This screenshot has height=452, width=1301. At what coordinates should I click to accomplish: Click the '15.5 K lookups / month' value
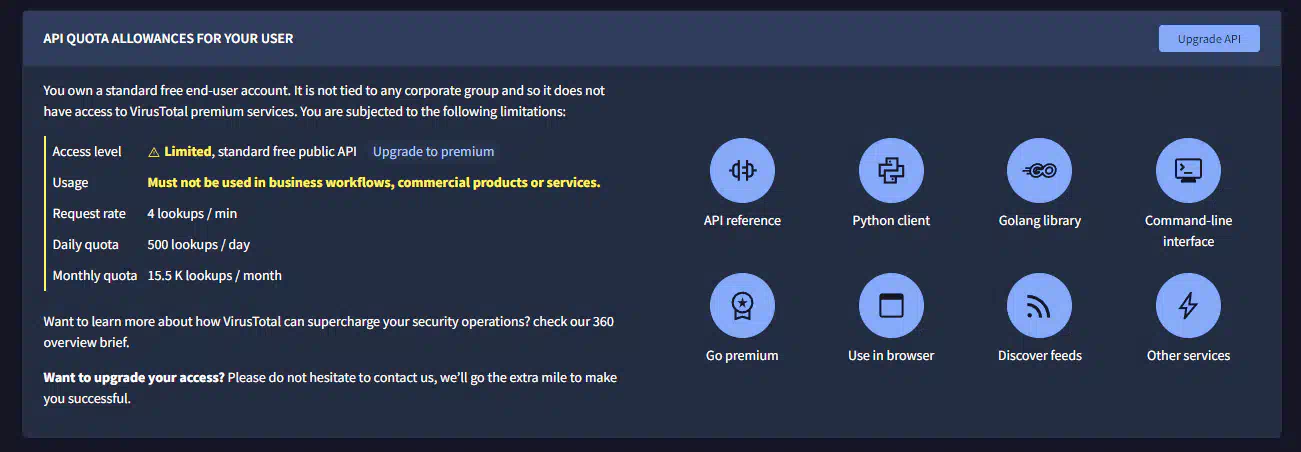(x=215, y=276)
